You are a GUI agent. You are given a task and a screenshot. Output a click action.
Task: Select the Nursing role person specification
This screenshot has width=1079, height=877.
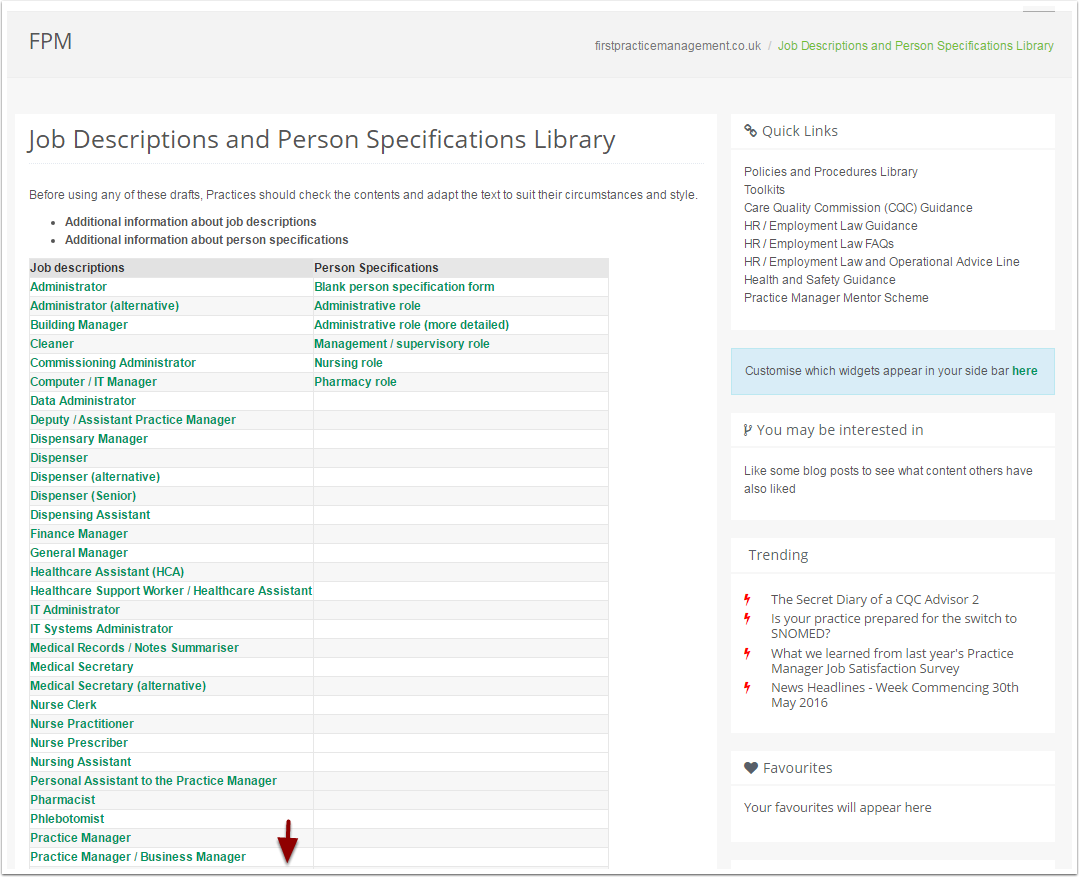point(348,363)
